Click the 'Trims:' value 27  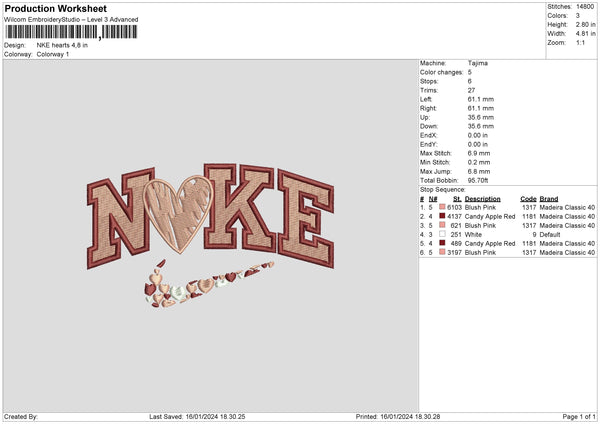[x=471, y=90]
